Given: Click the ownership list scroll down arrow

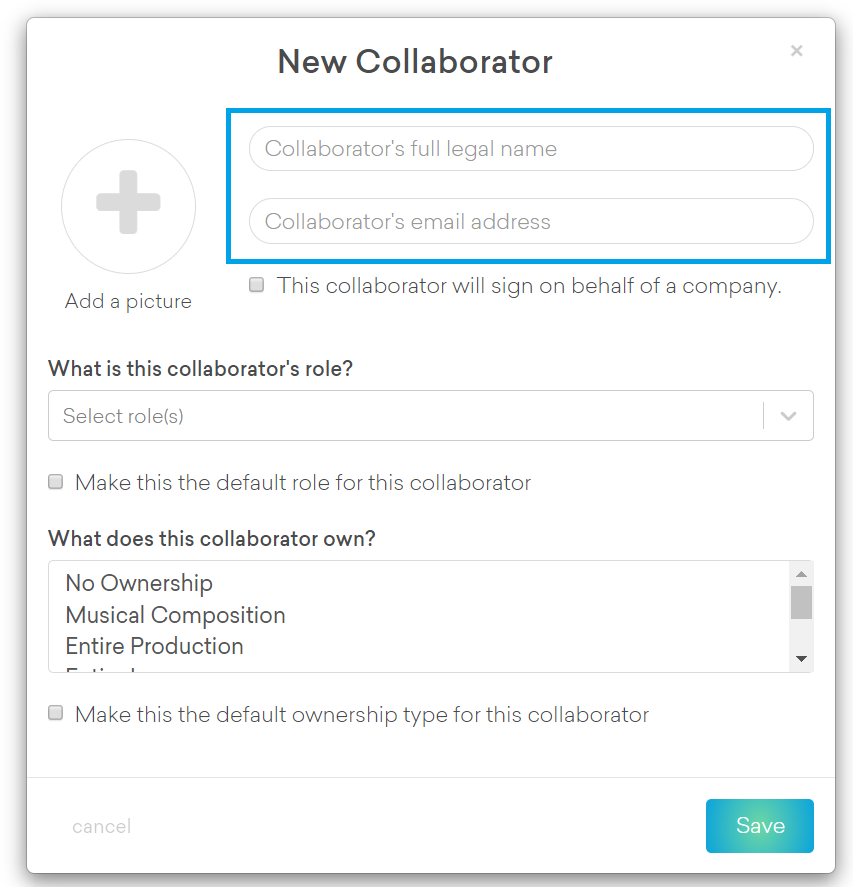Looking at the screenshot, I should 801,659.
